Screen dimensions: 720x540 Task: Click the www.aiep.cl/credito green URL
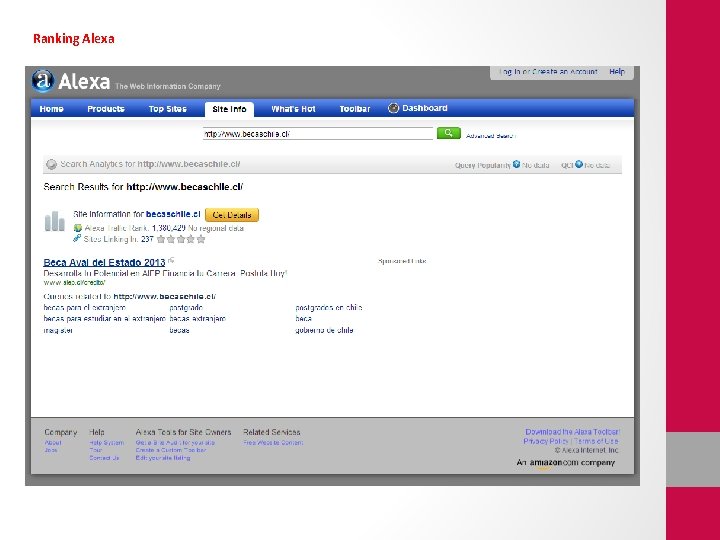tap(74, 282)
